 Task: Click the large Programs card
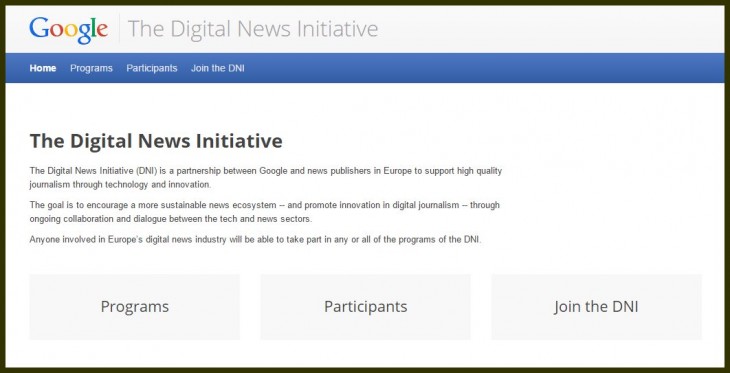(135, 307)
